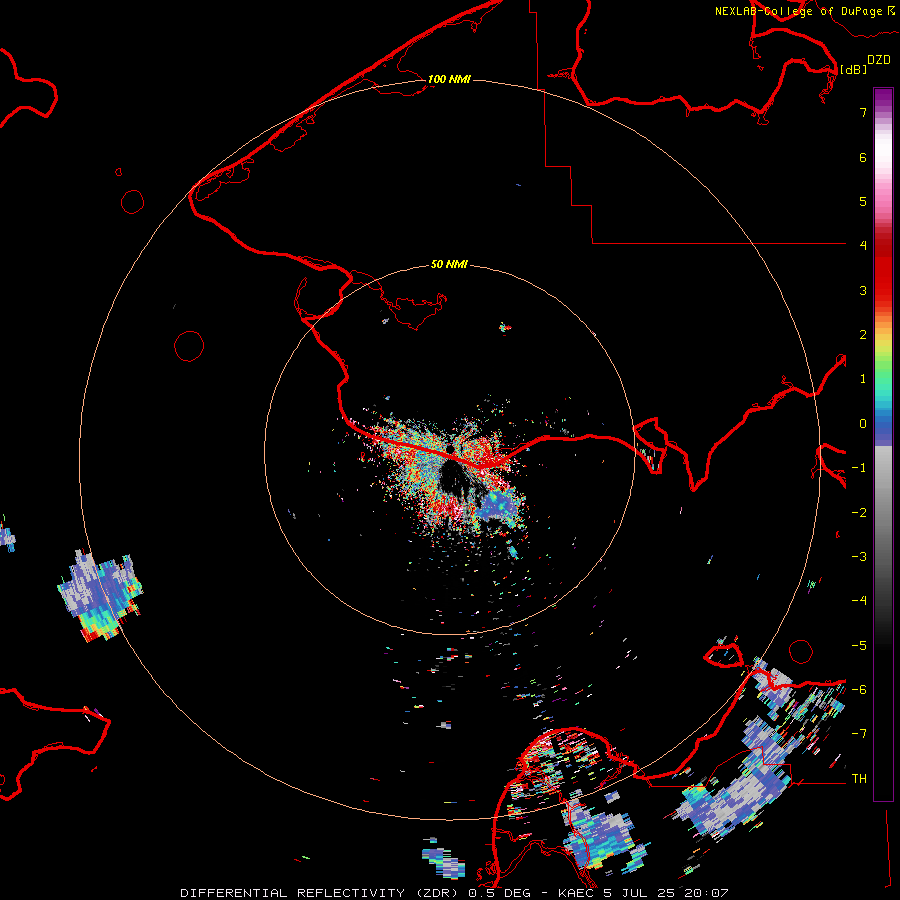Click the "4" value on the color scale
This screenshot has height=900, width=900.
pyautogui.click(x=863, y=246)
